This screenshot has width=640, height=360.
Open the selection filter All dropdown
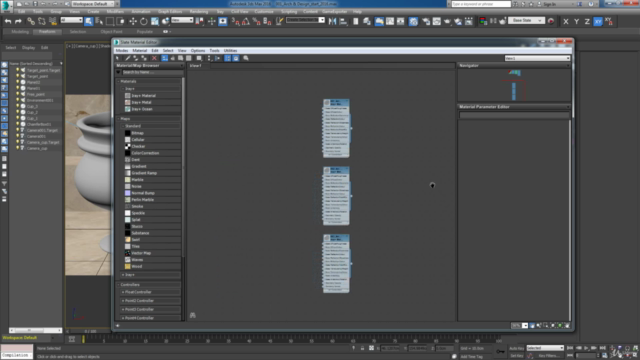(71, 20)
